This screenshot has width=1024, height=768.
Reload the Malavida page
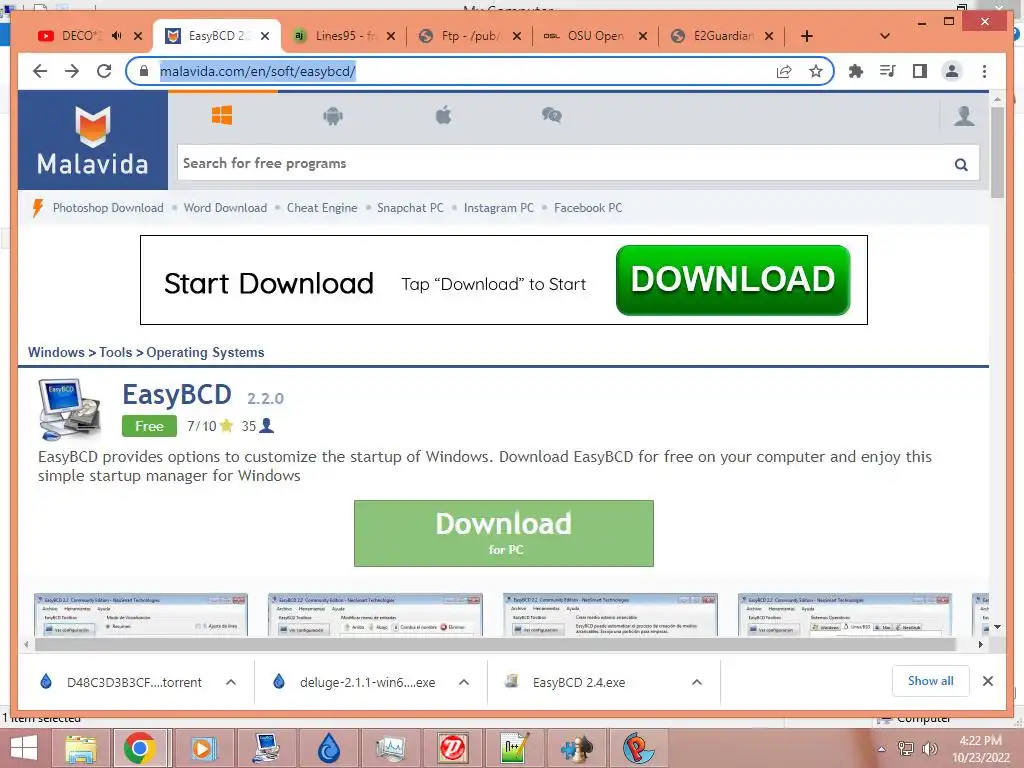(104, 71)
